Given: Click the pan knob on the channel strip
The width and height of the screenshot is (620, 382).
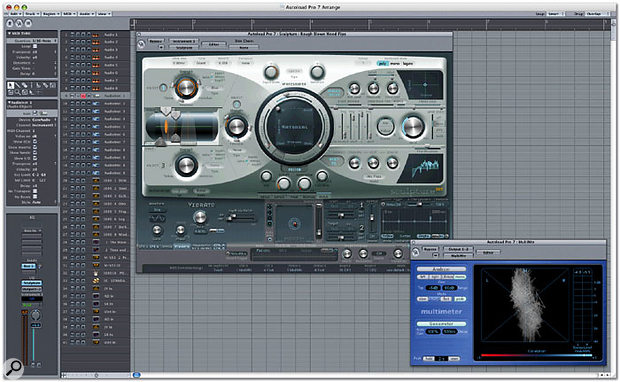Looking at the screenshot, I should coord(36,315).
